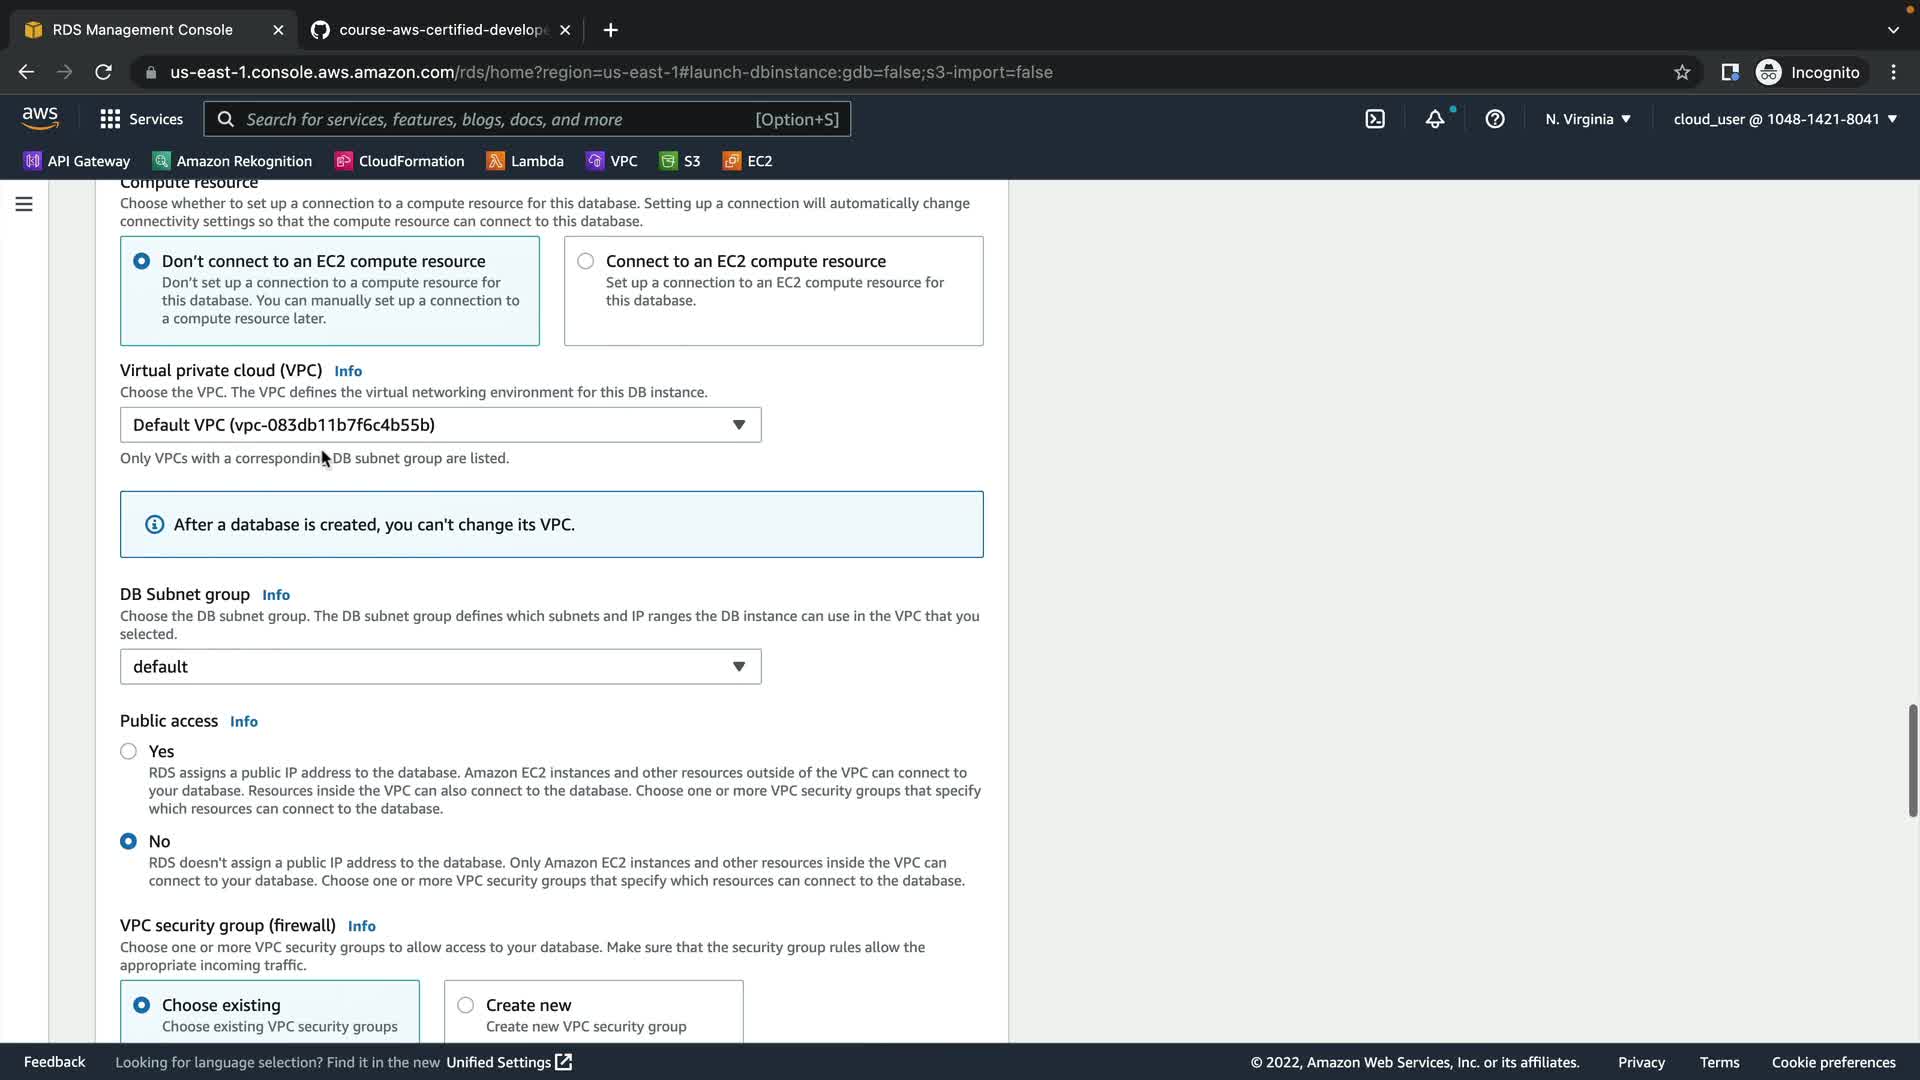Open the S3 favorites shortcut
The image size is (1920, 1080).
coord(680,161)
